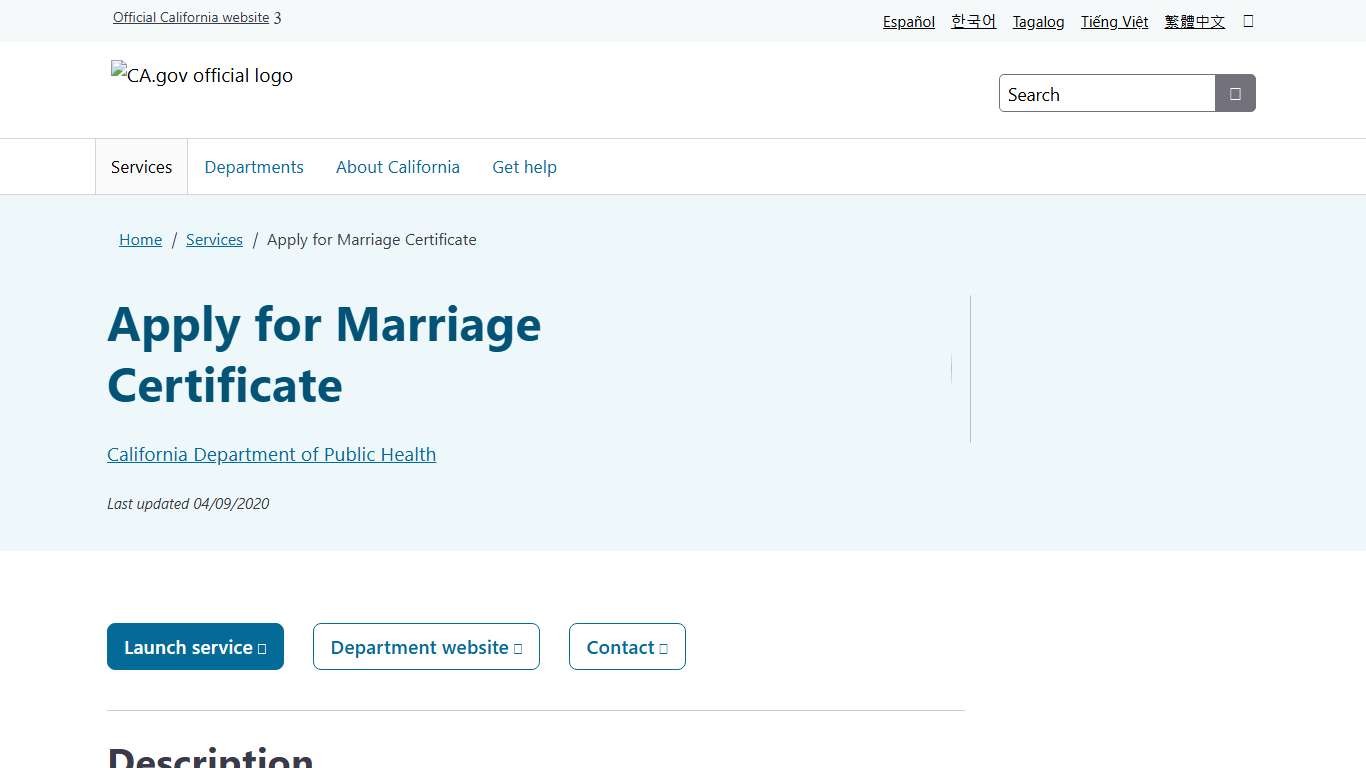Open the Español language link

908,21
